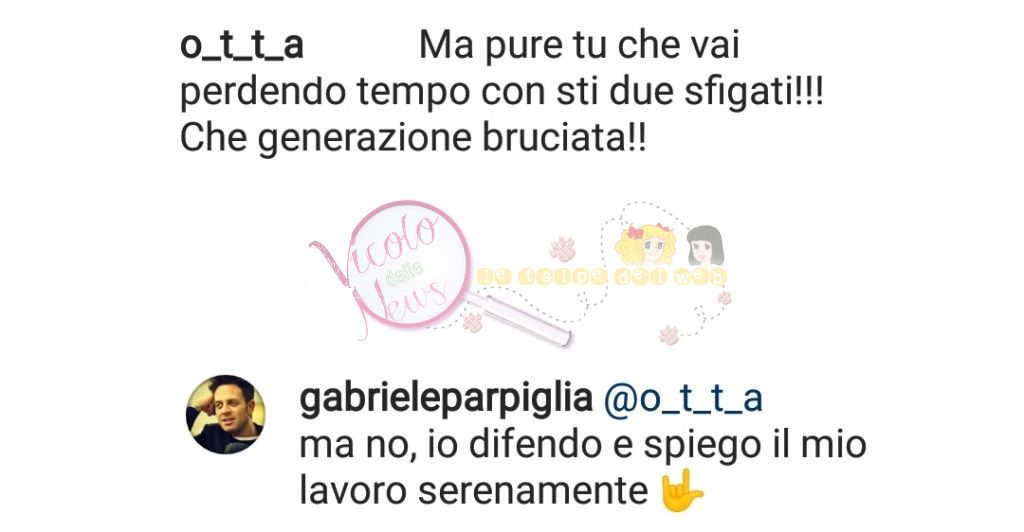Click 'Che generazione bruciata!!' comment line

(x=413, y=138)
